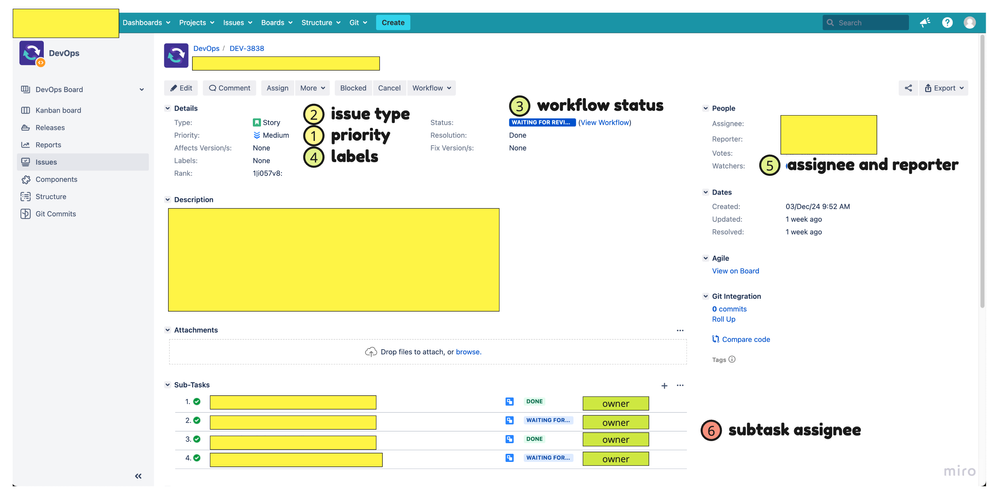Open Releases in sidebar
This screenshot has height=499, width=999.
[x=50, y=127]
